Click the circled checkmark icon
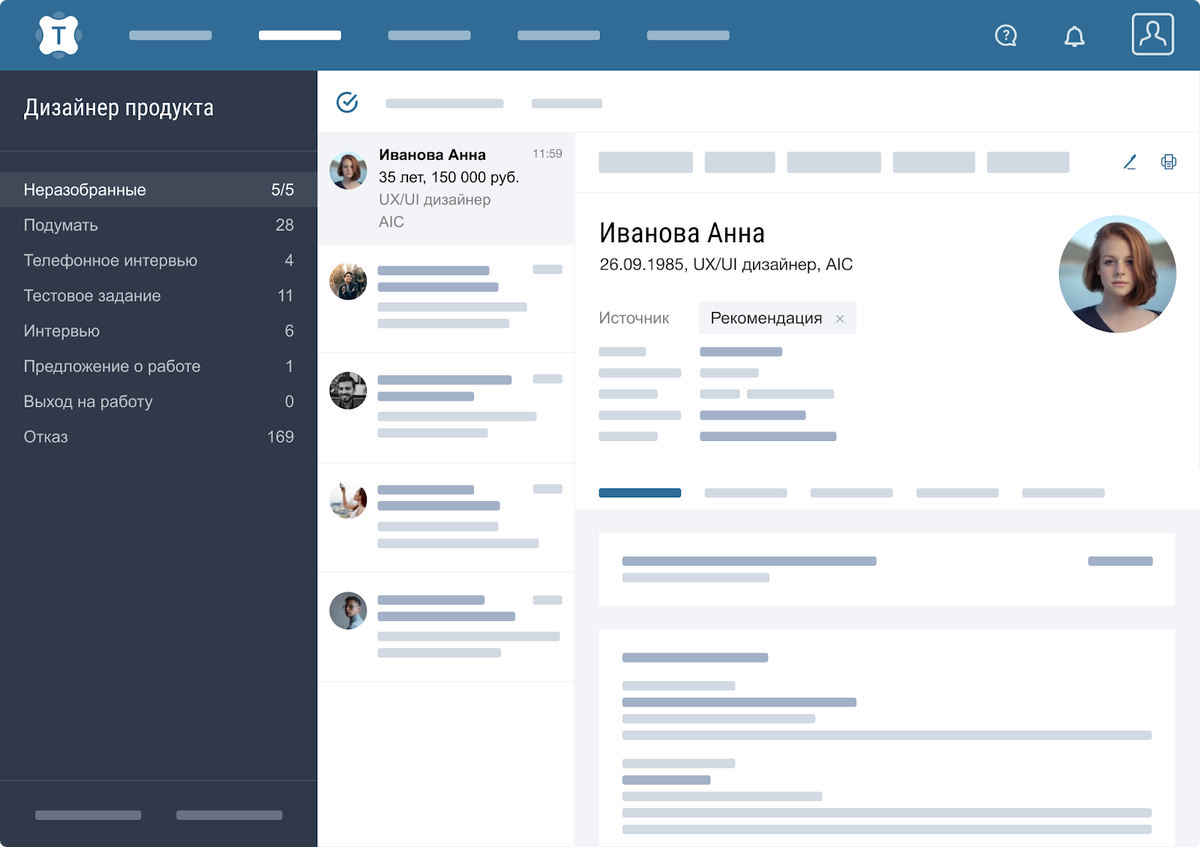Image resolution: width=1200 pixels, height=847 pixels. 347,102
